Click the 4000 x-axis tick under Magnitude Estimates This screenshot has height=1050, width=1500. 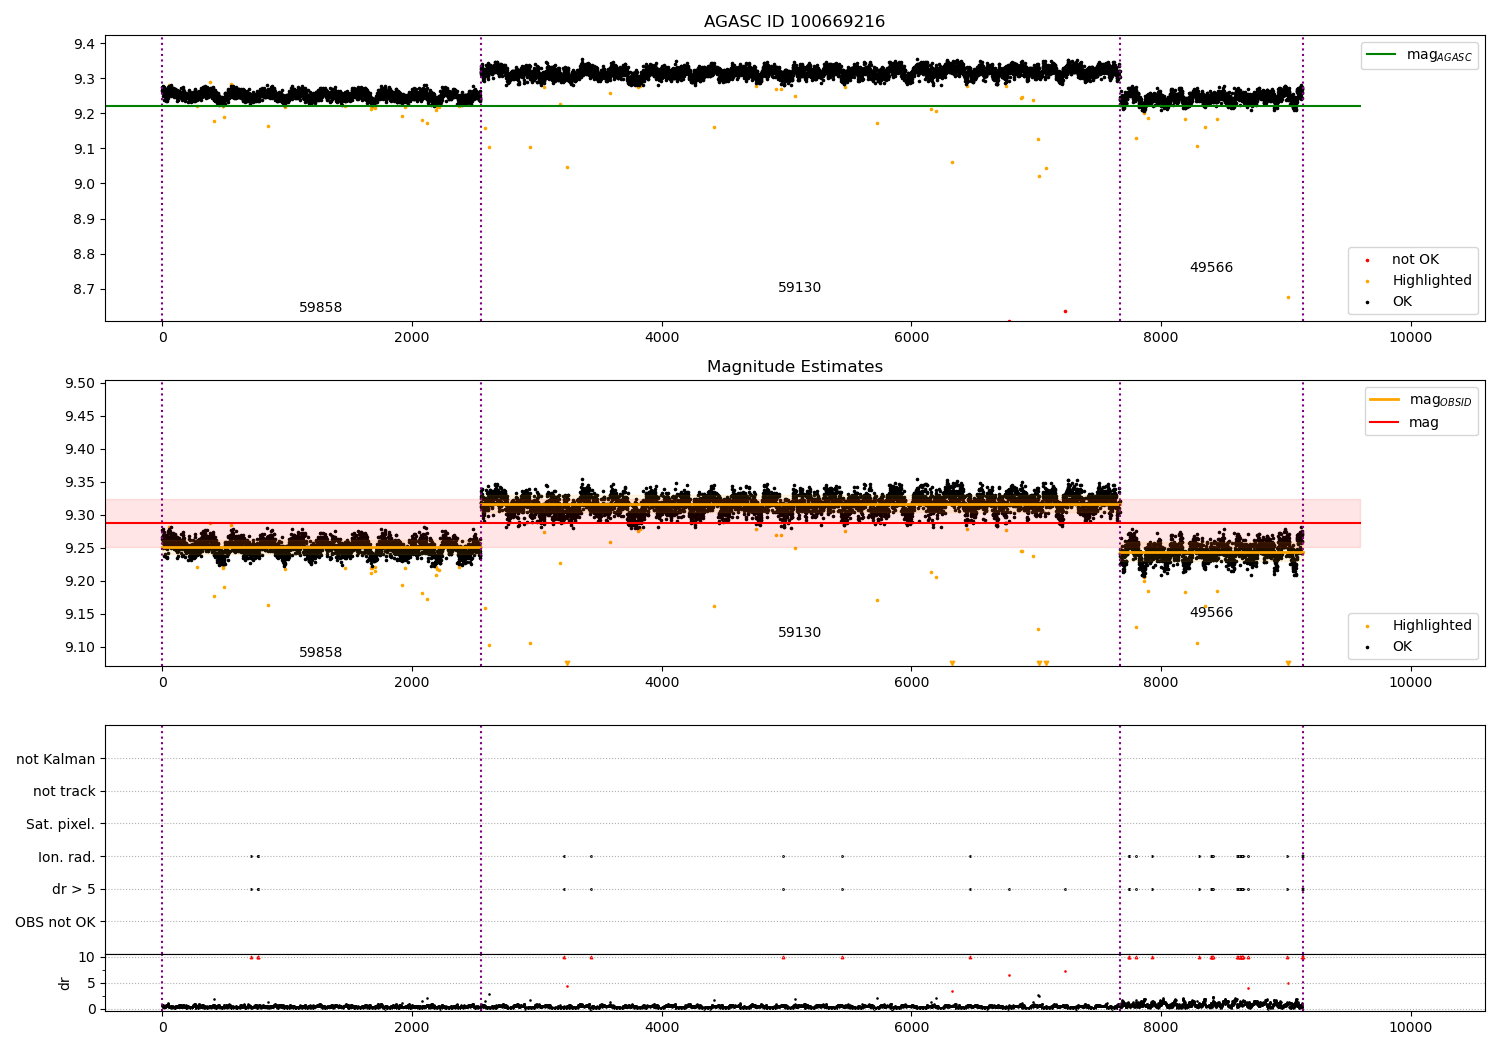pos(662,683)
